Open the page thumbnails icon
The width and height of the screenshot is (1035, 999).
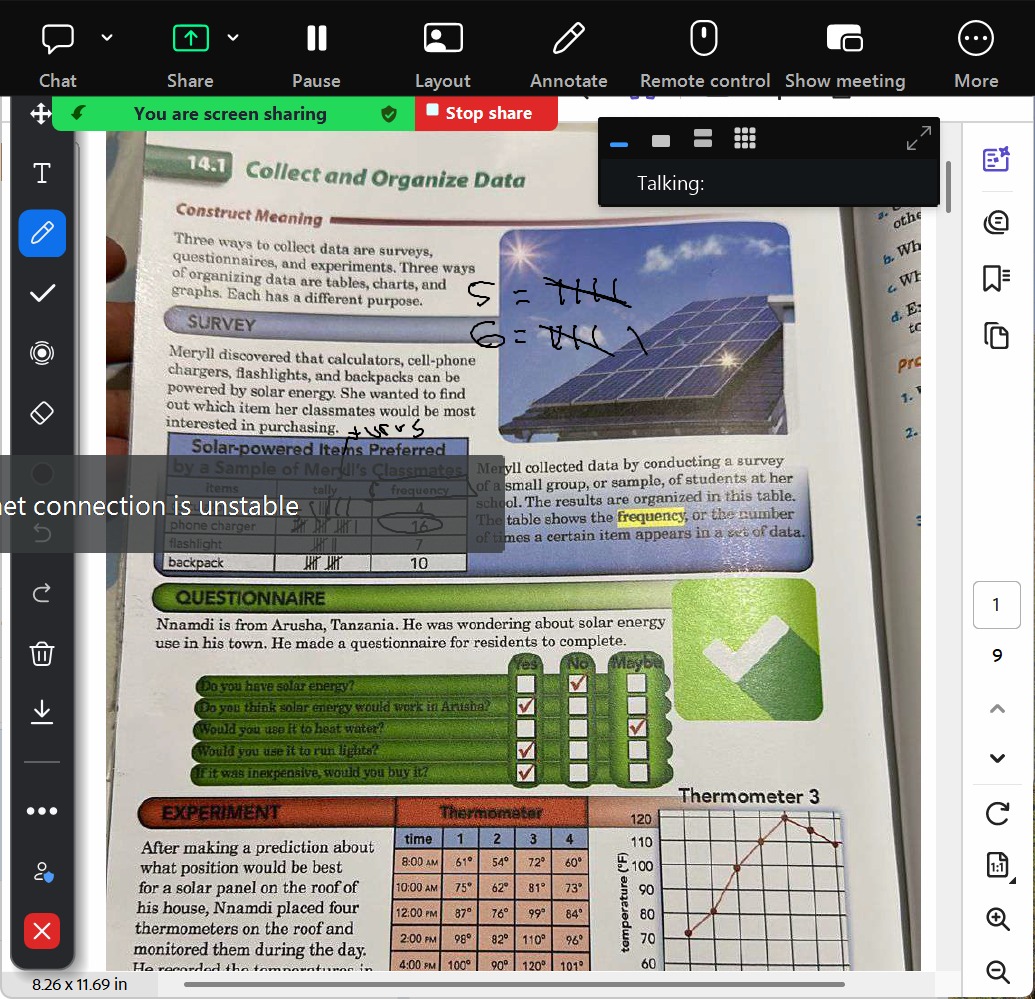996,336
